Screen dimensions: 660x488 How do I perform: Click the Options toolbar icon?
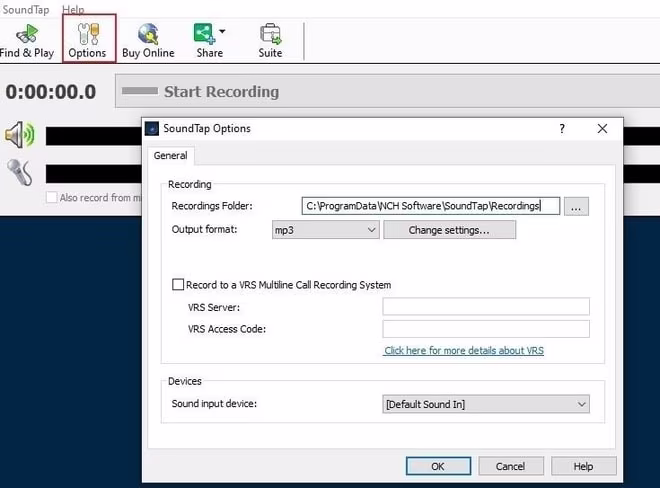pos(88,41)
